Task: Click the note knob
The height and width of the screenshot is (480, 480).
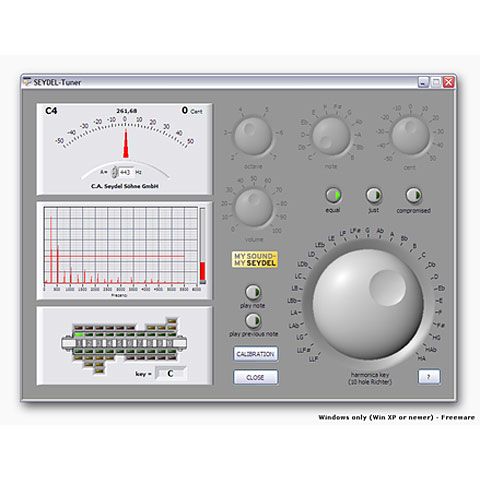Action: tap(331, 136)
